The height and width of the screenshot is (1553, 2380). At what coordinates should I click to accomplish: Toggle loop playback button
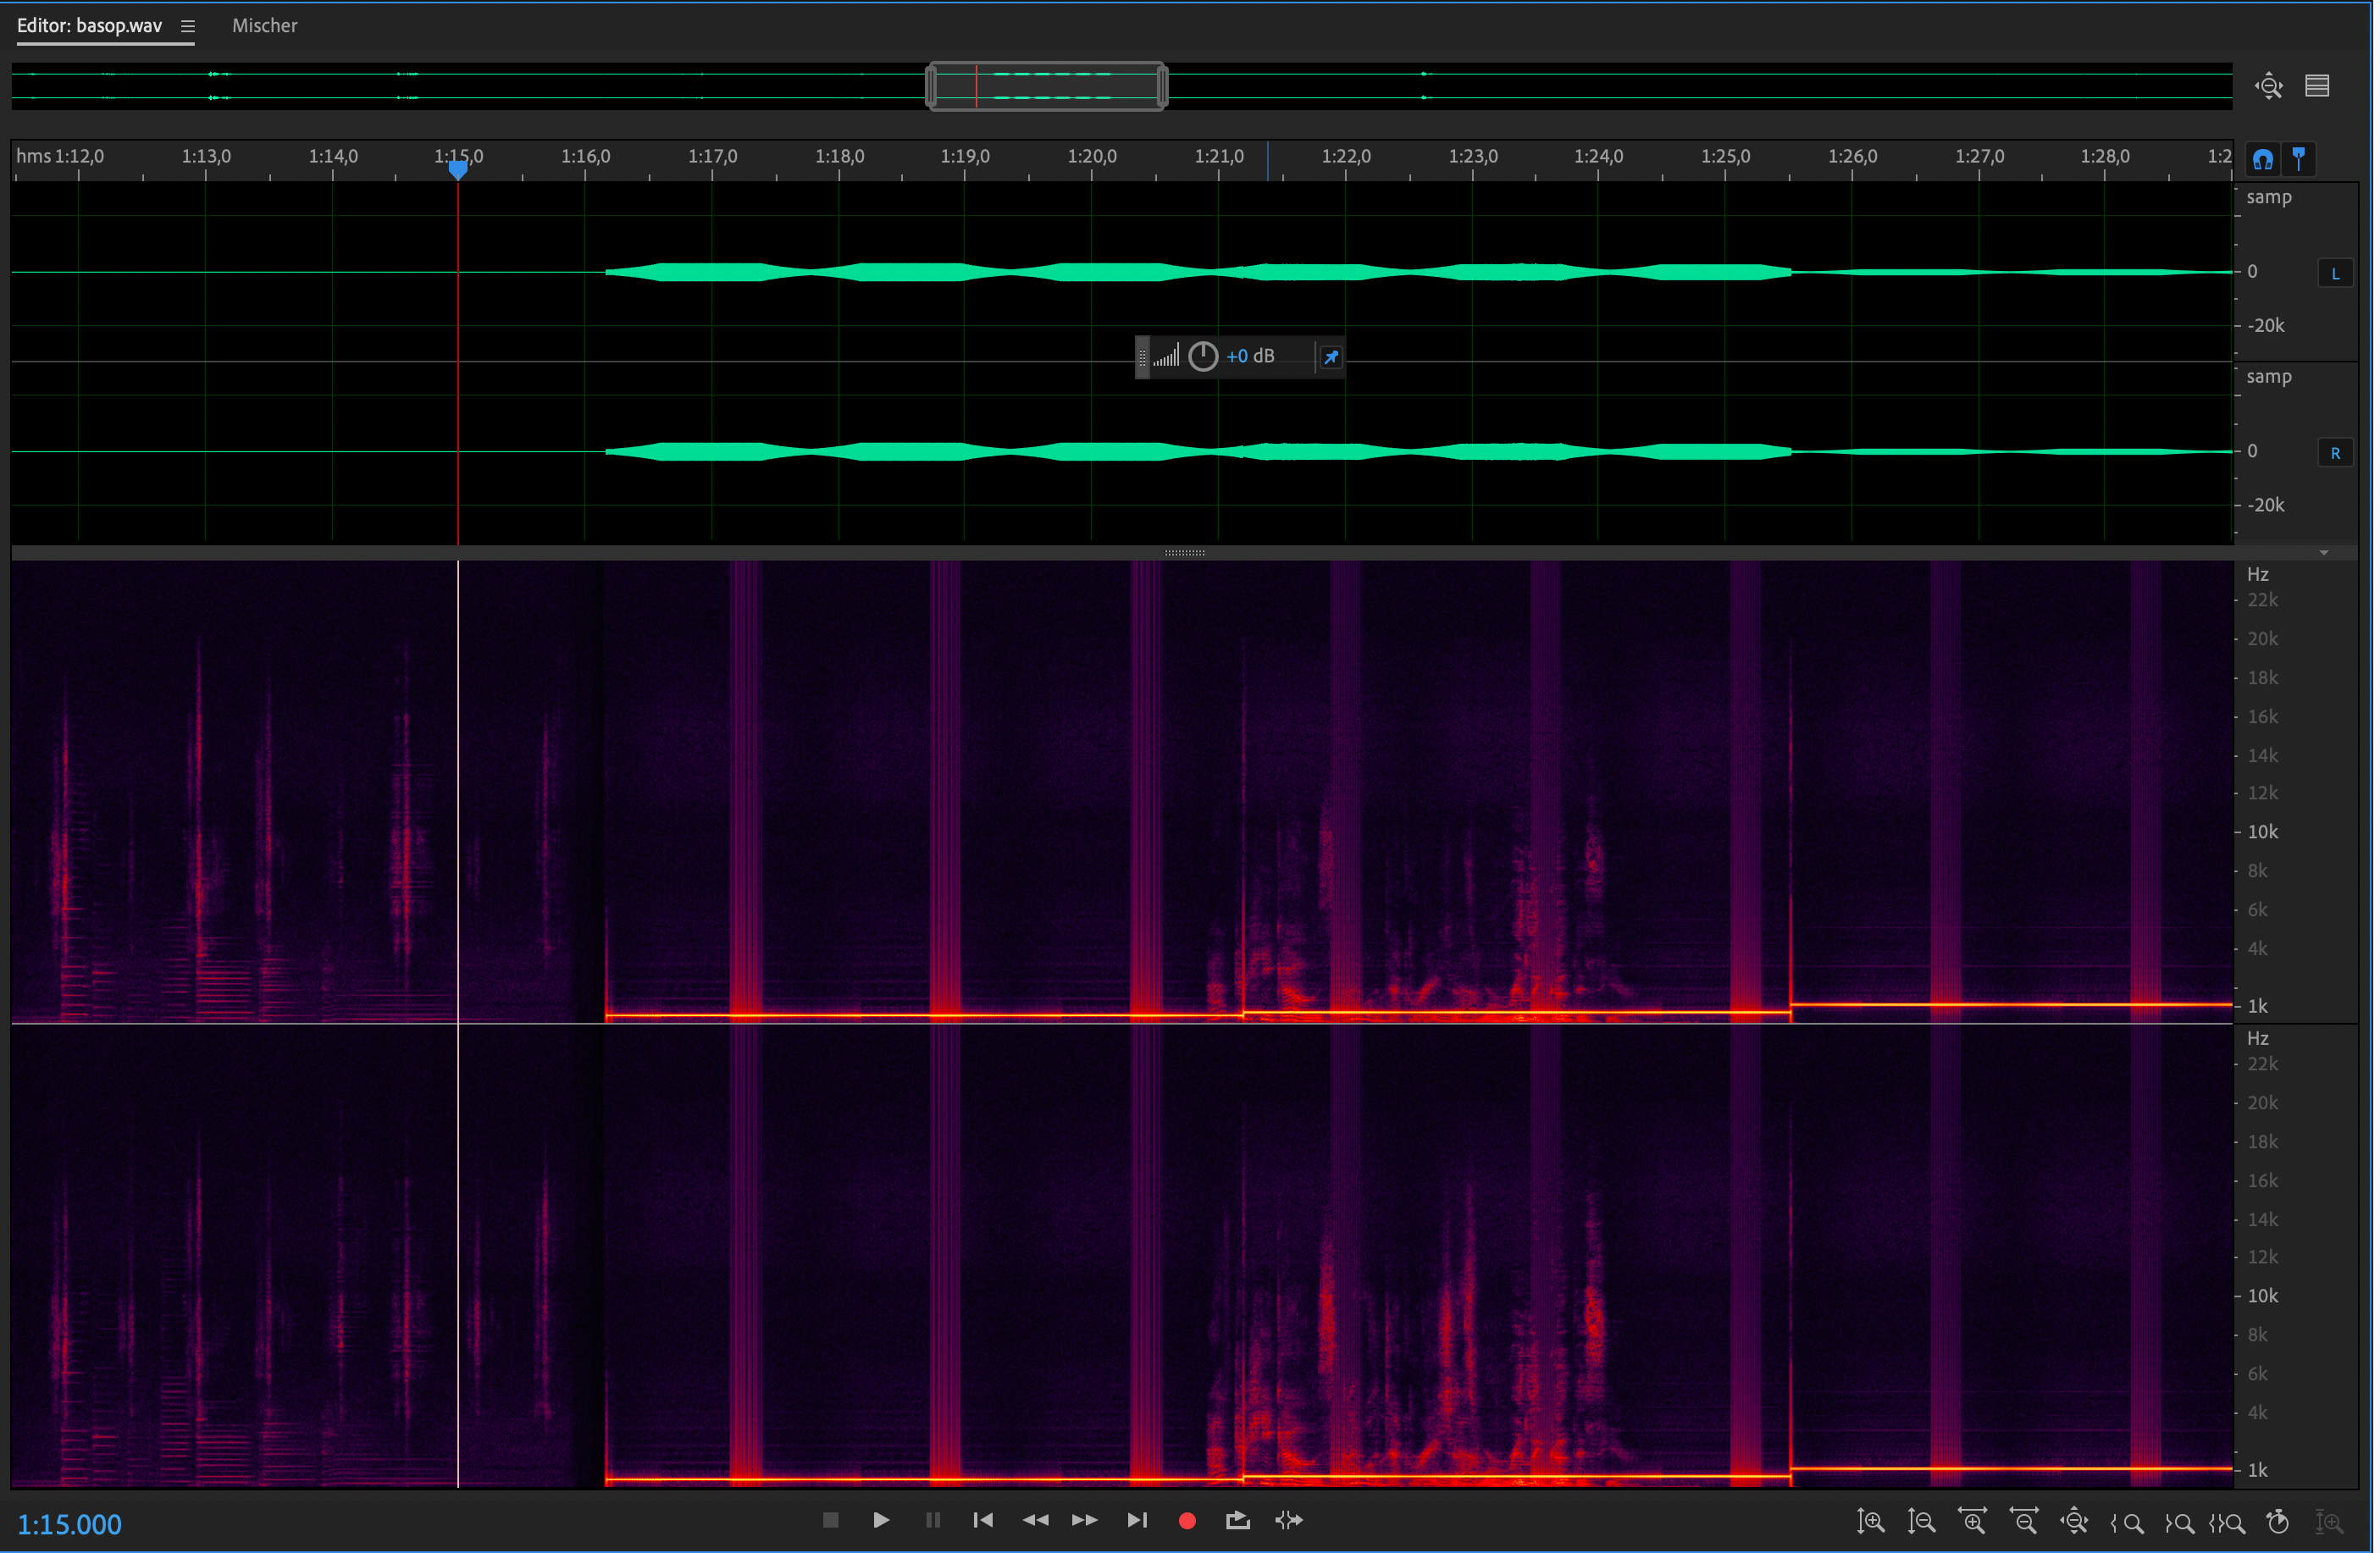coord(1238,1520)
